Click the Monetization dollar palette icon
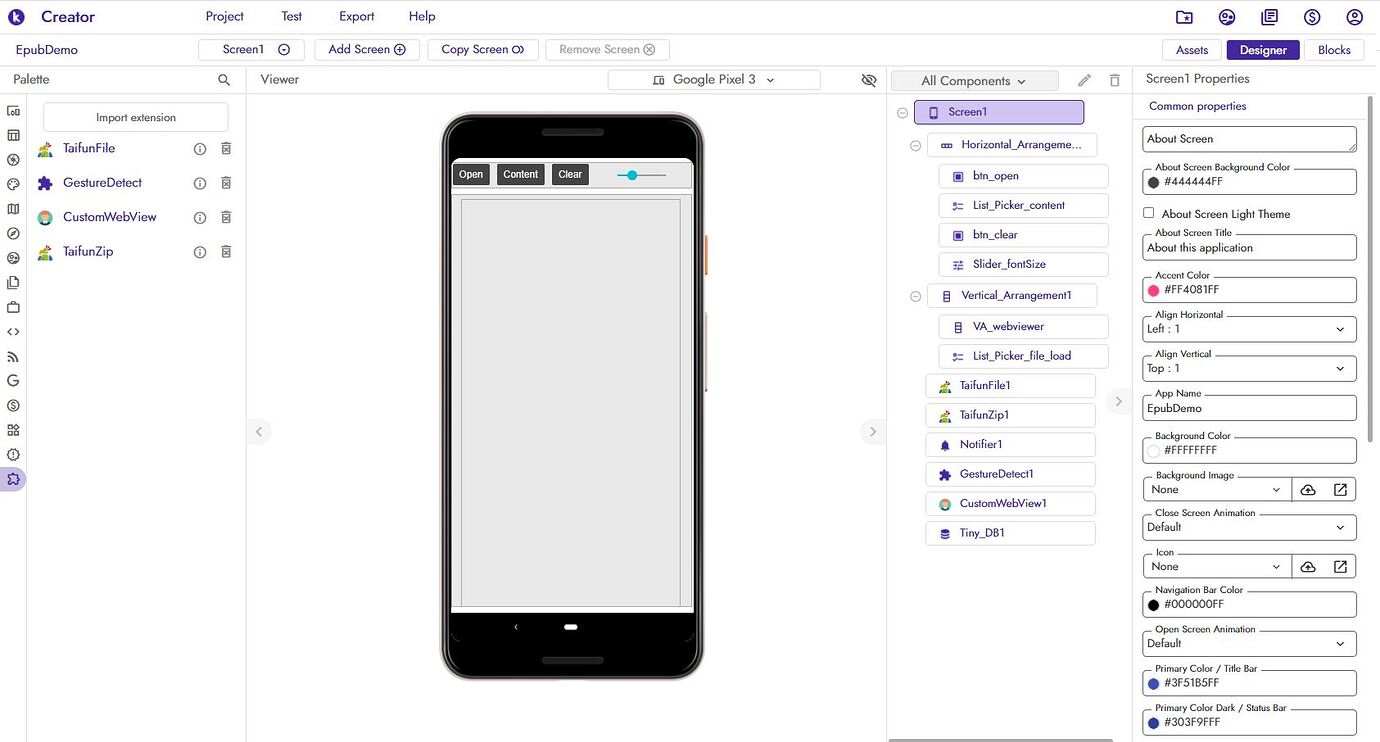Image resolution: width=1380 pixels, height=742 pixels. (13, 404)
